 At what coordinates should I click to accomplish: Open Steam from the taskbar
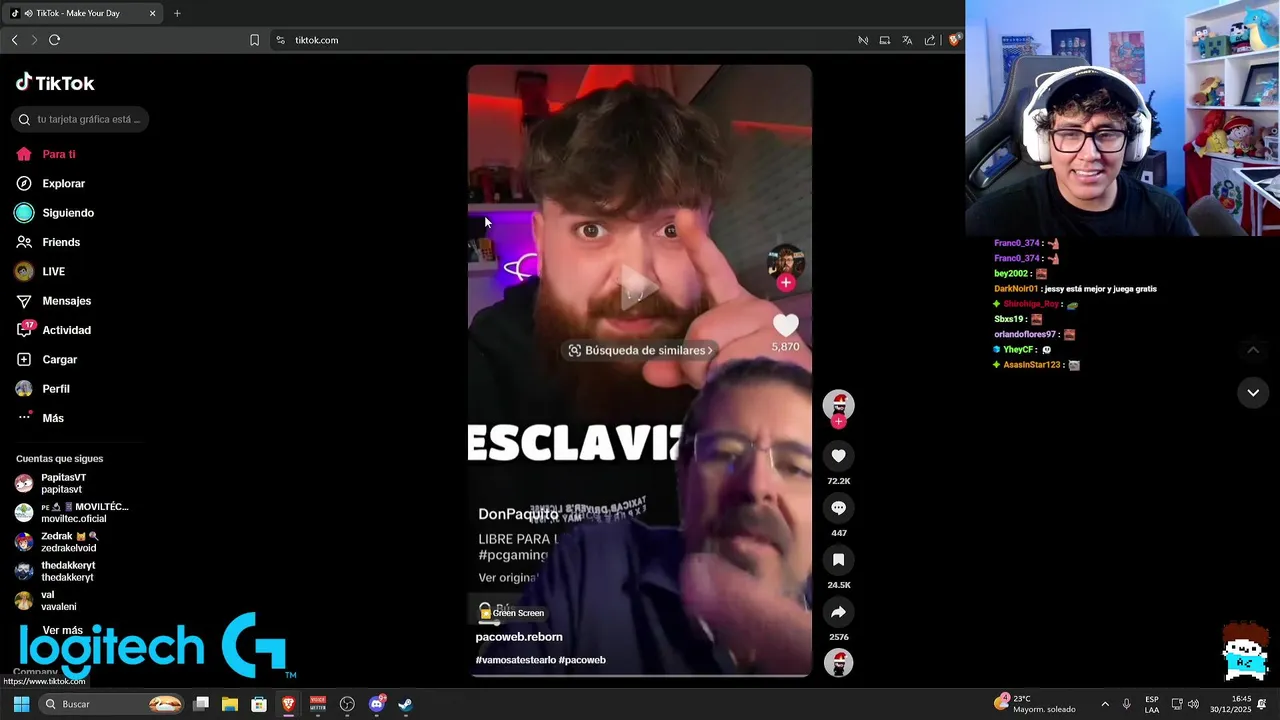(406, 704)
